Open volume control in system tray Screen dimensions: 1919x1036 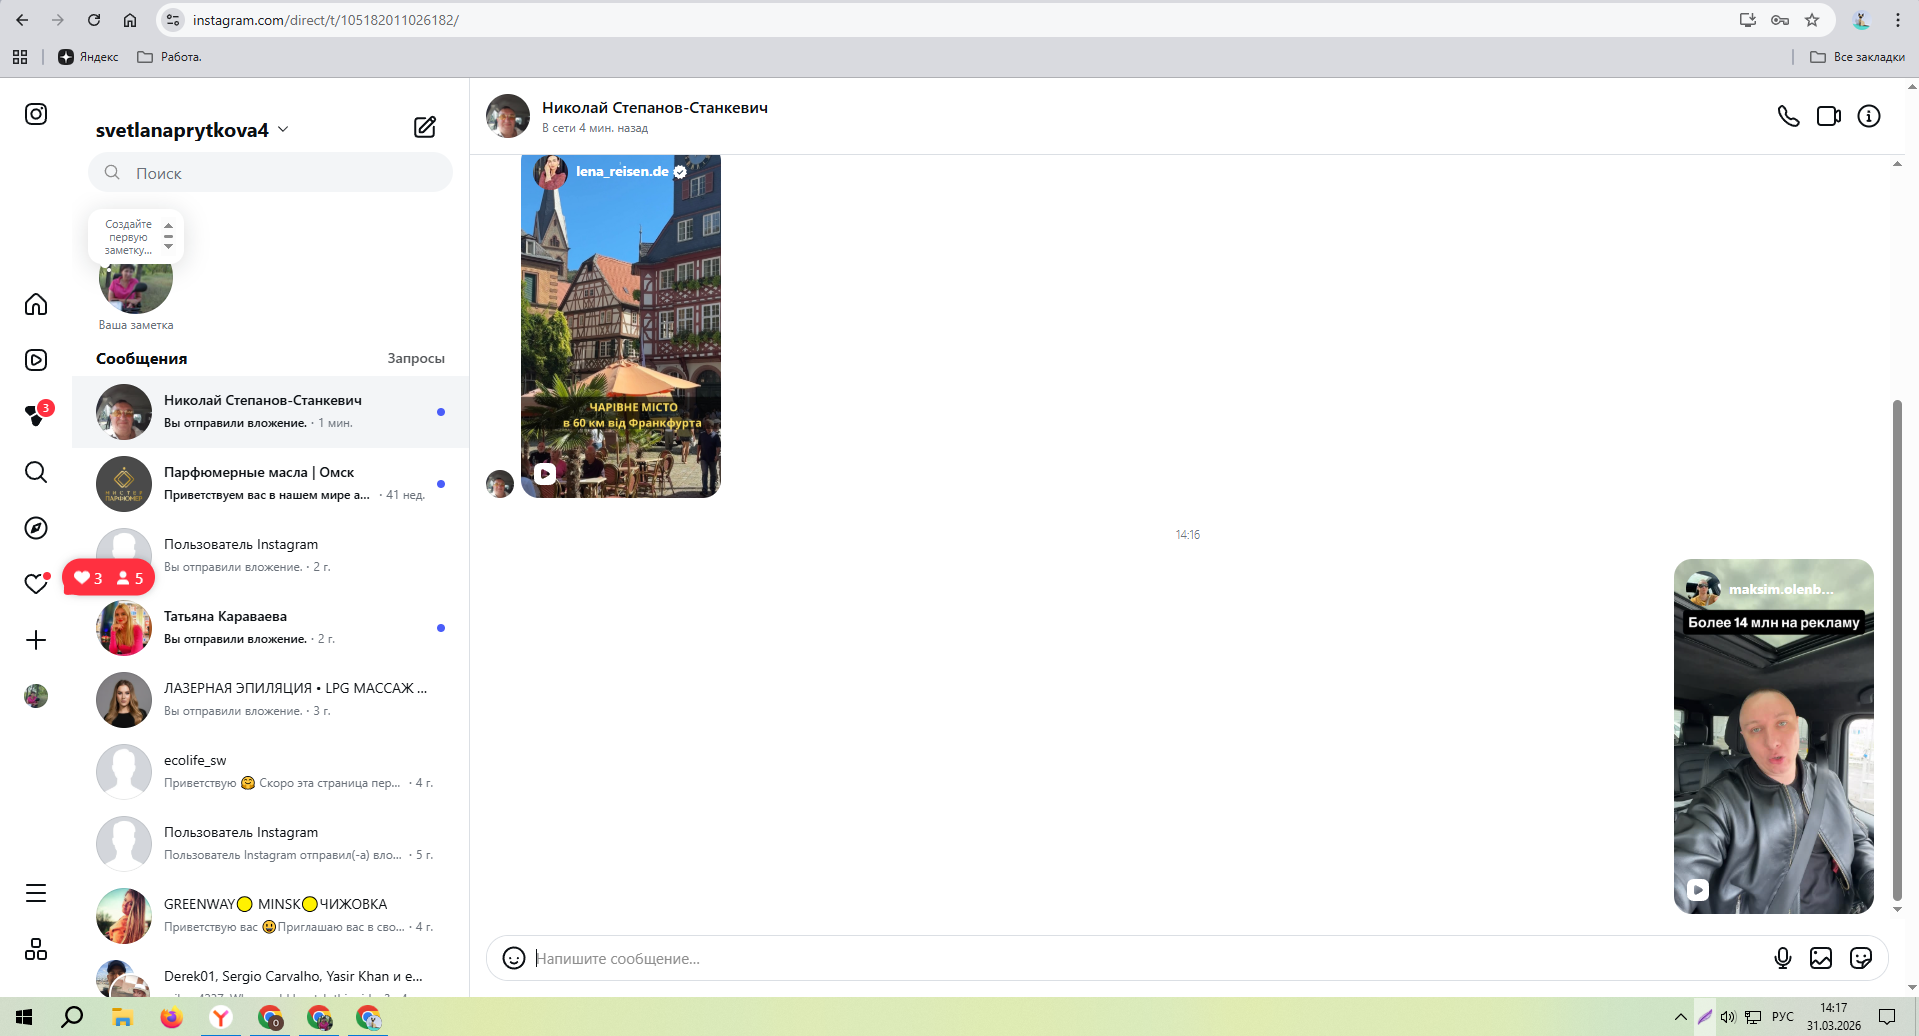click(1728, 1017)
